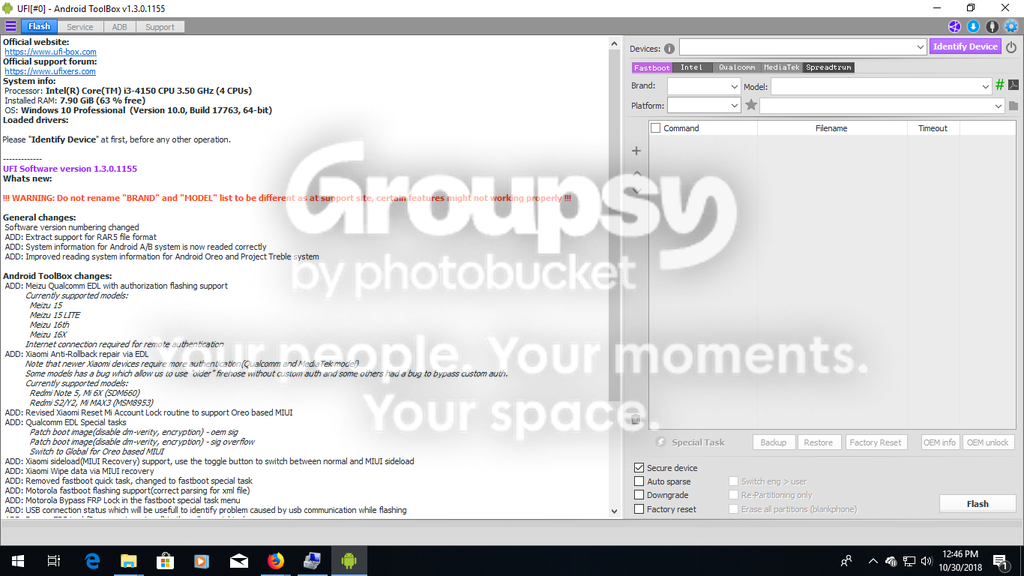This screenshot has width=1024, height=576.
Task: Switch to the Support tab
Action: (160, 27)
